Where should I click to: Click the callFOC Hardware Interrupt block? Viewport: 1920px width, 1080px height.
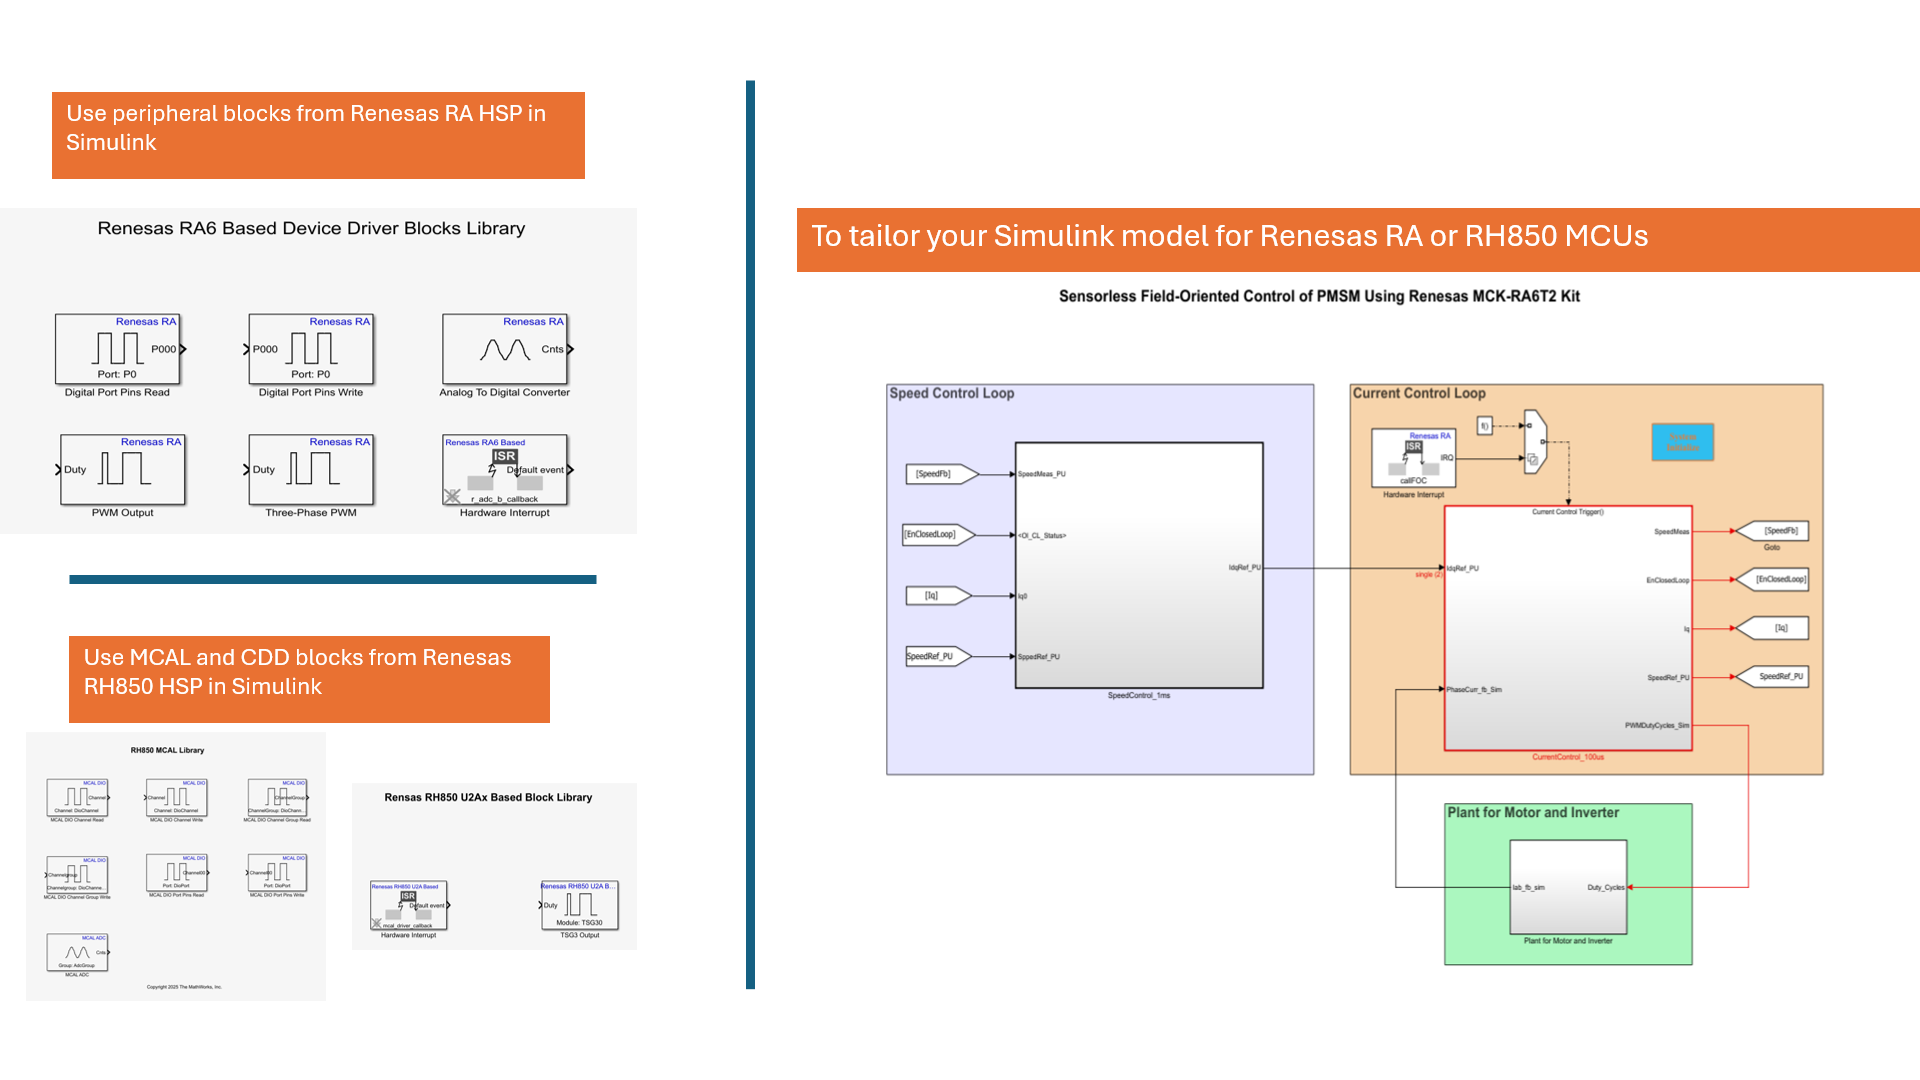tap(1413, 457)
